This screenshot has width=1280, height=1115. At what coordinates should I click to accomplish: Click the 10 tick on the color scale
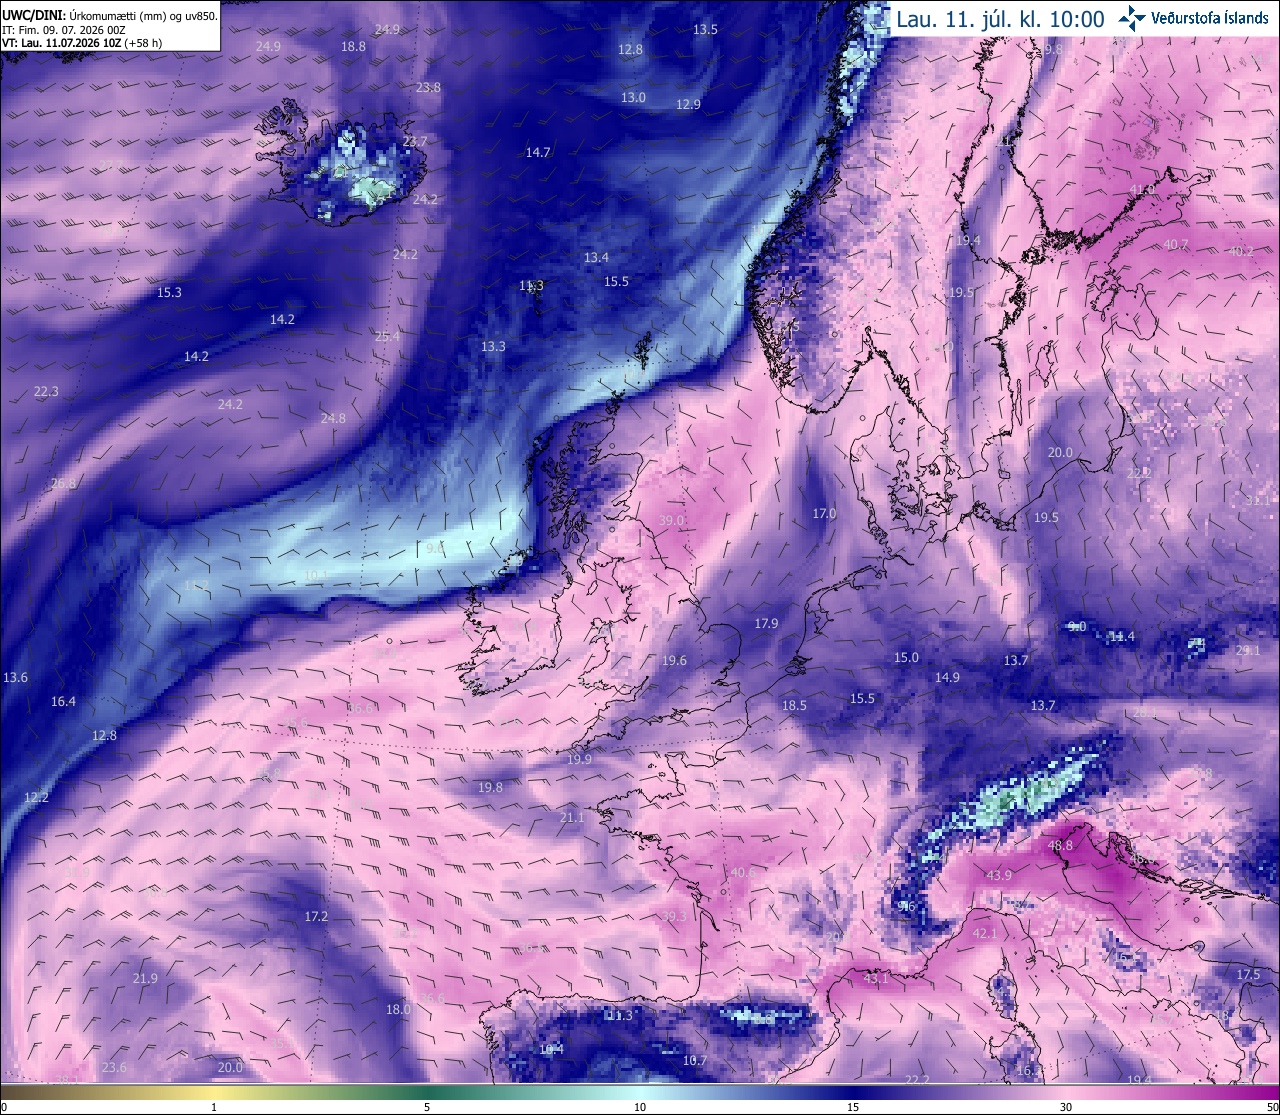[640, 1107]
